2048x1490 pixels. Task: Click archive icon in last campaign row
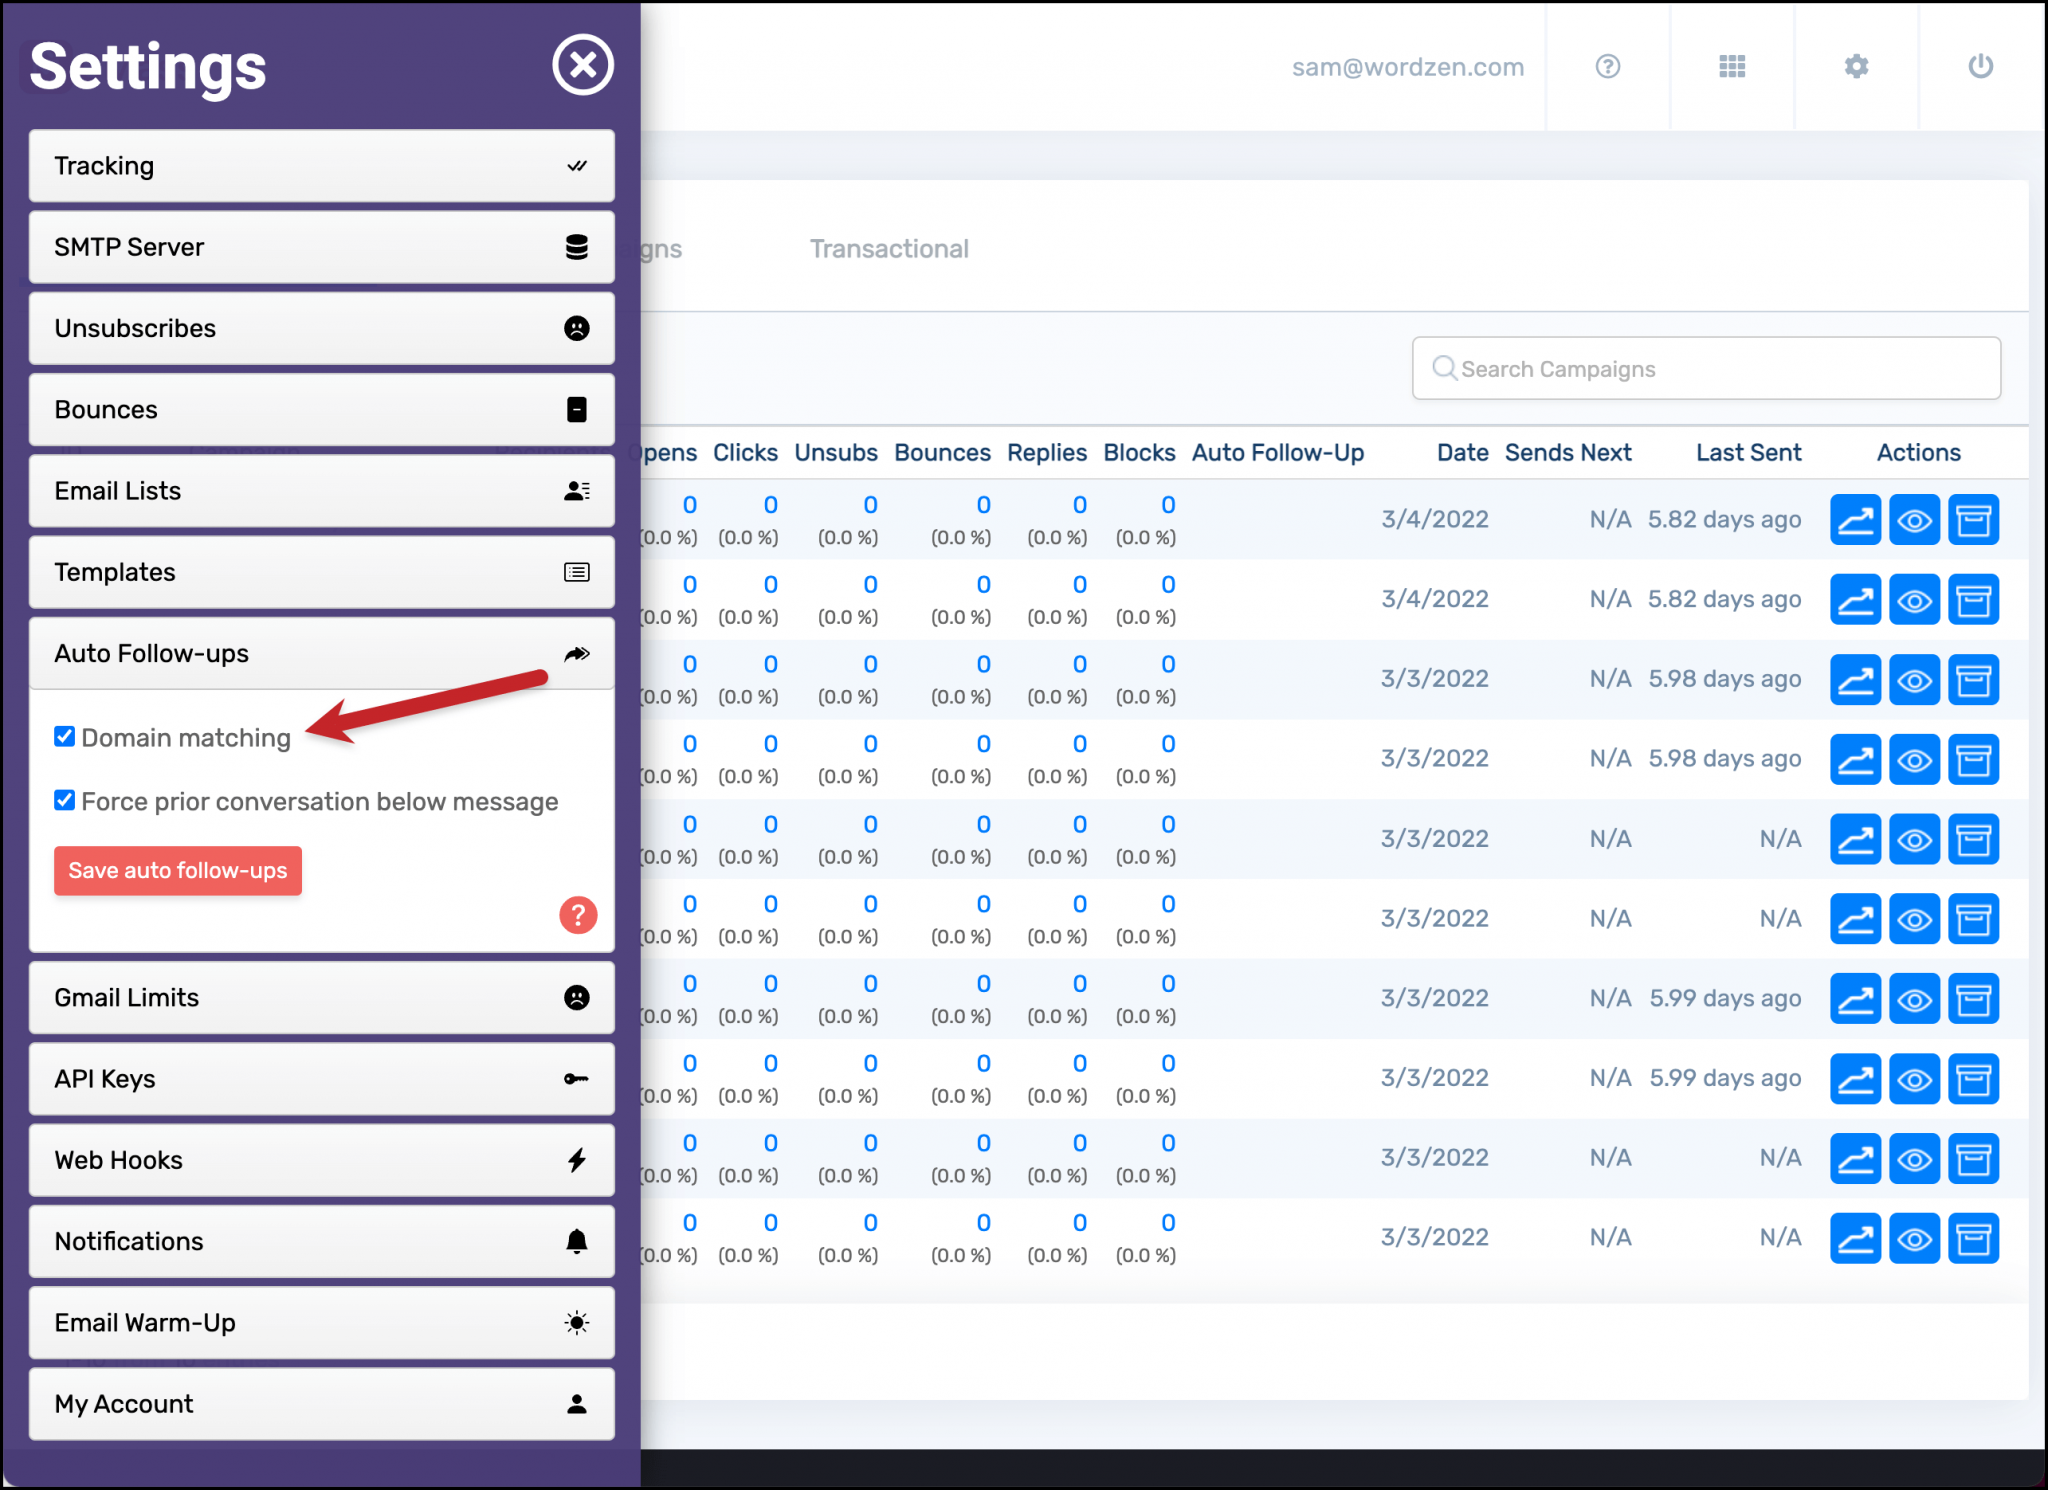[x=1973, y=1239]
